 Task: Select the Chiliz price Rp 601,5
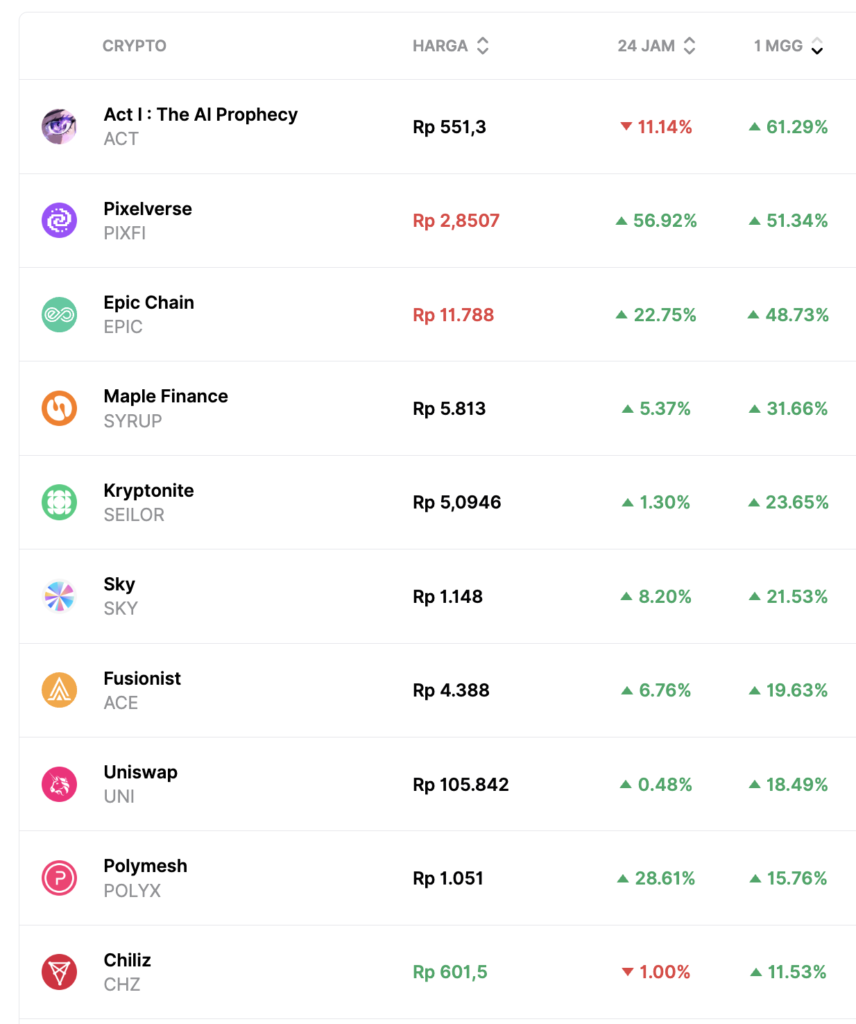[x=449, y=972]
